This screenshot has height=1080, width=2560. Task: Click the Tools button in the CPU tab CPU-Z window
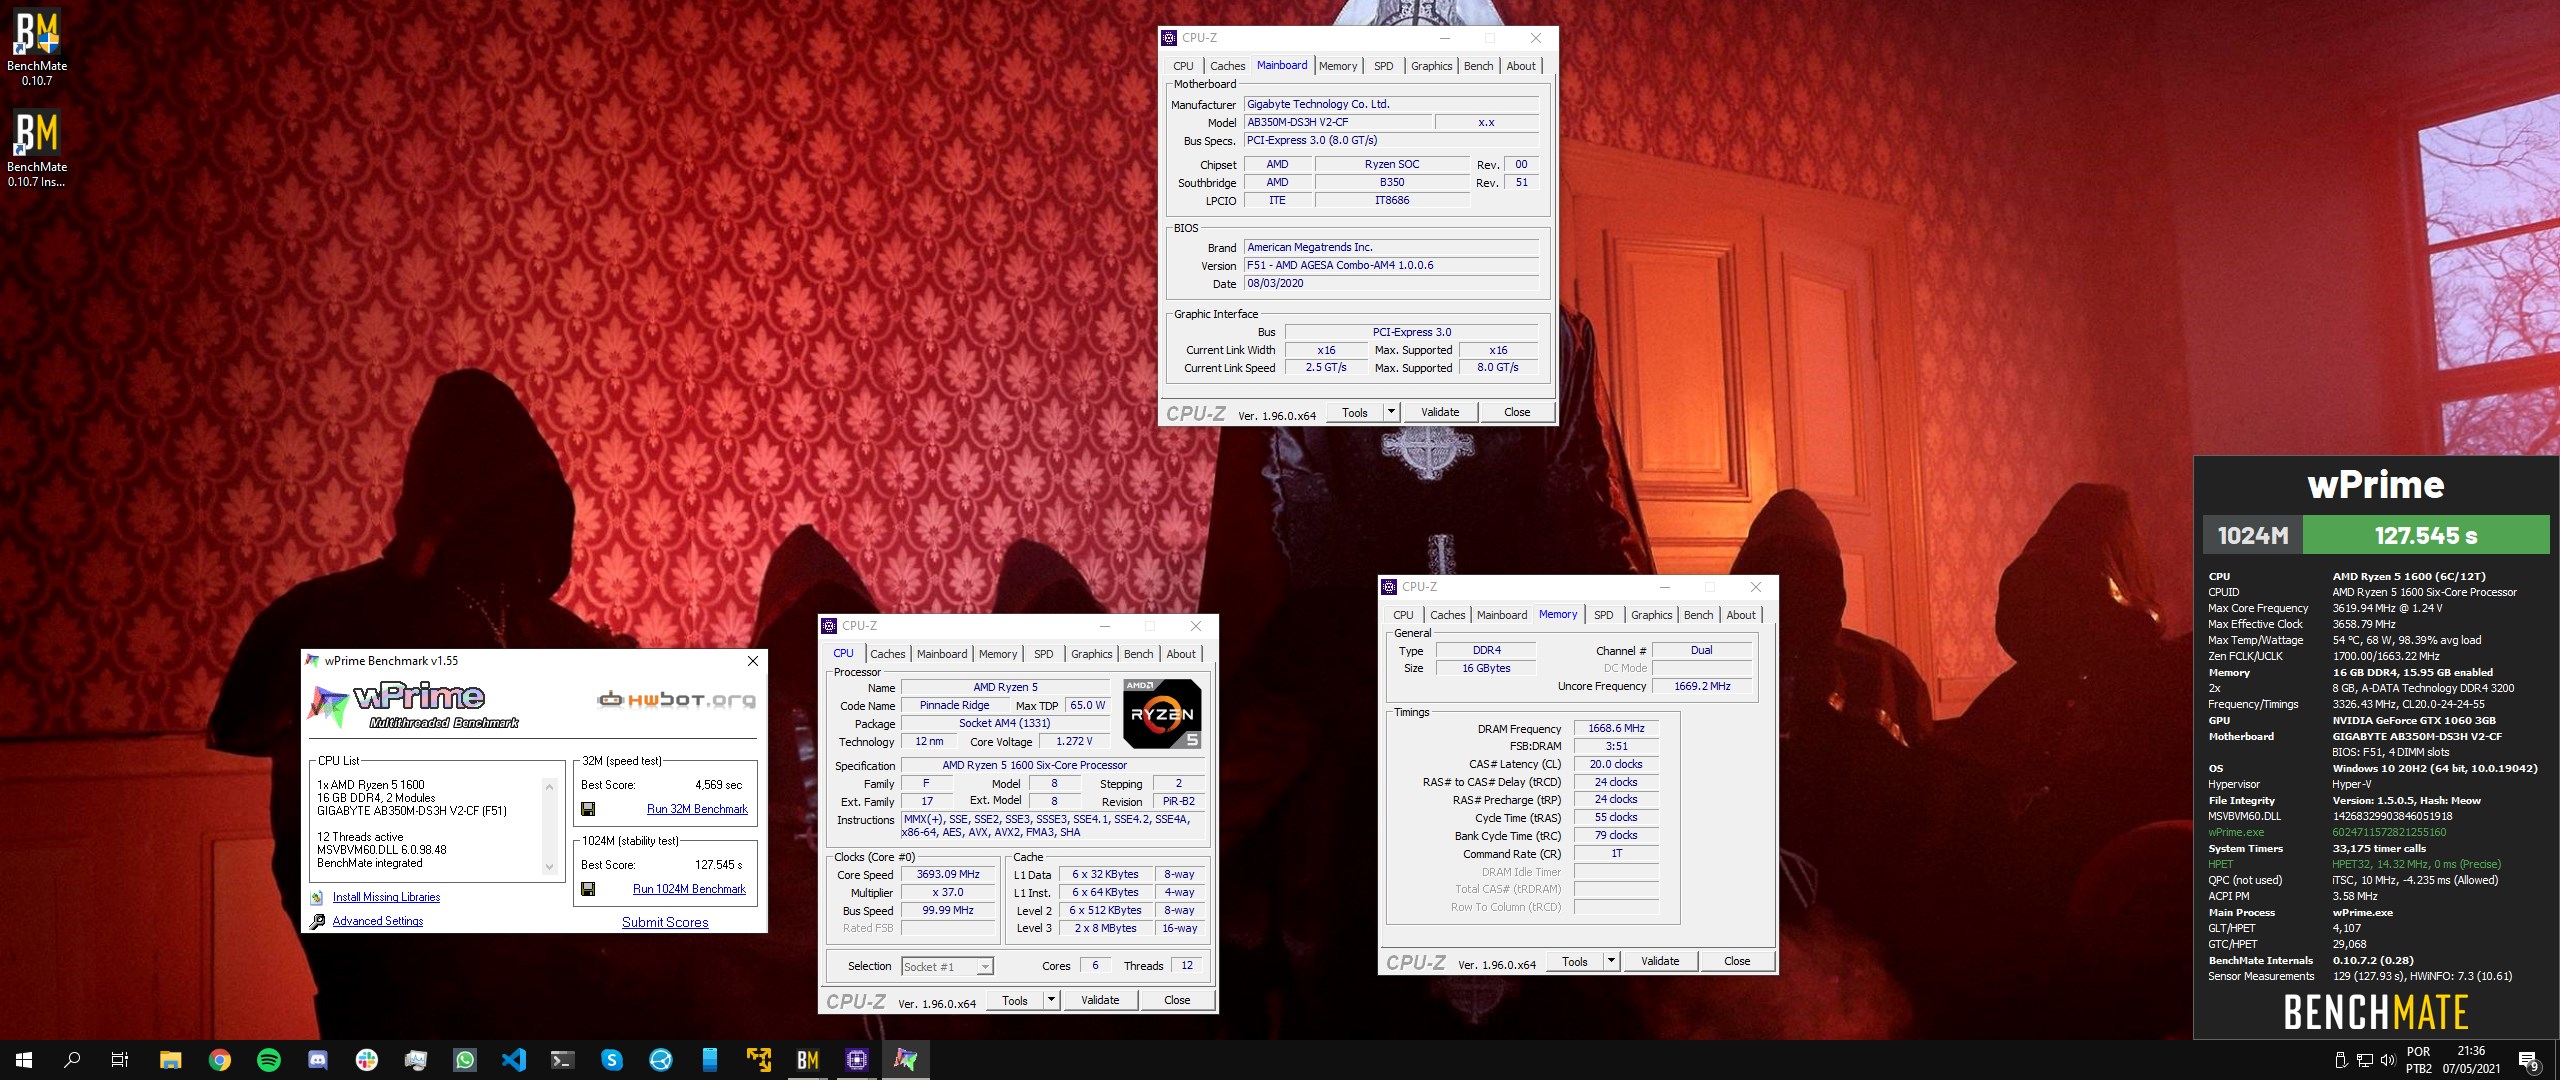point(1015,1000)
